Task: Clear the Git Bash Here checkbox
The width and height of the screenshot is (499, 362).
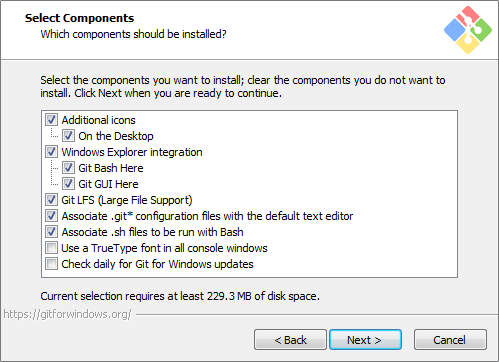Action: pos(68,168)
